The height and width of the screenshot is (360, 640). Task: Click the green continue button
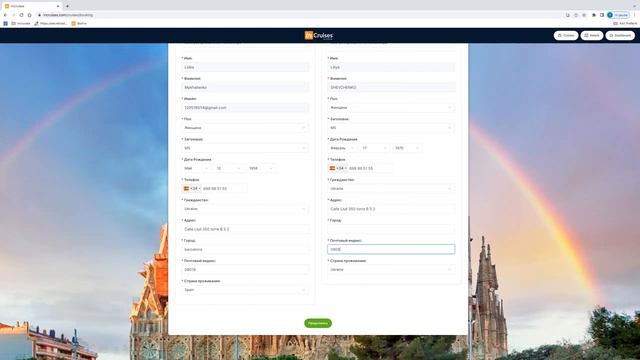coord(318,323)
